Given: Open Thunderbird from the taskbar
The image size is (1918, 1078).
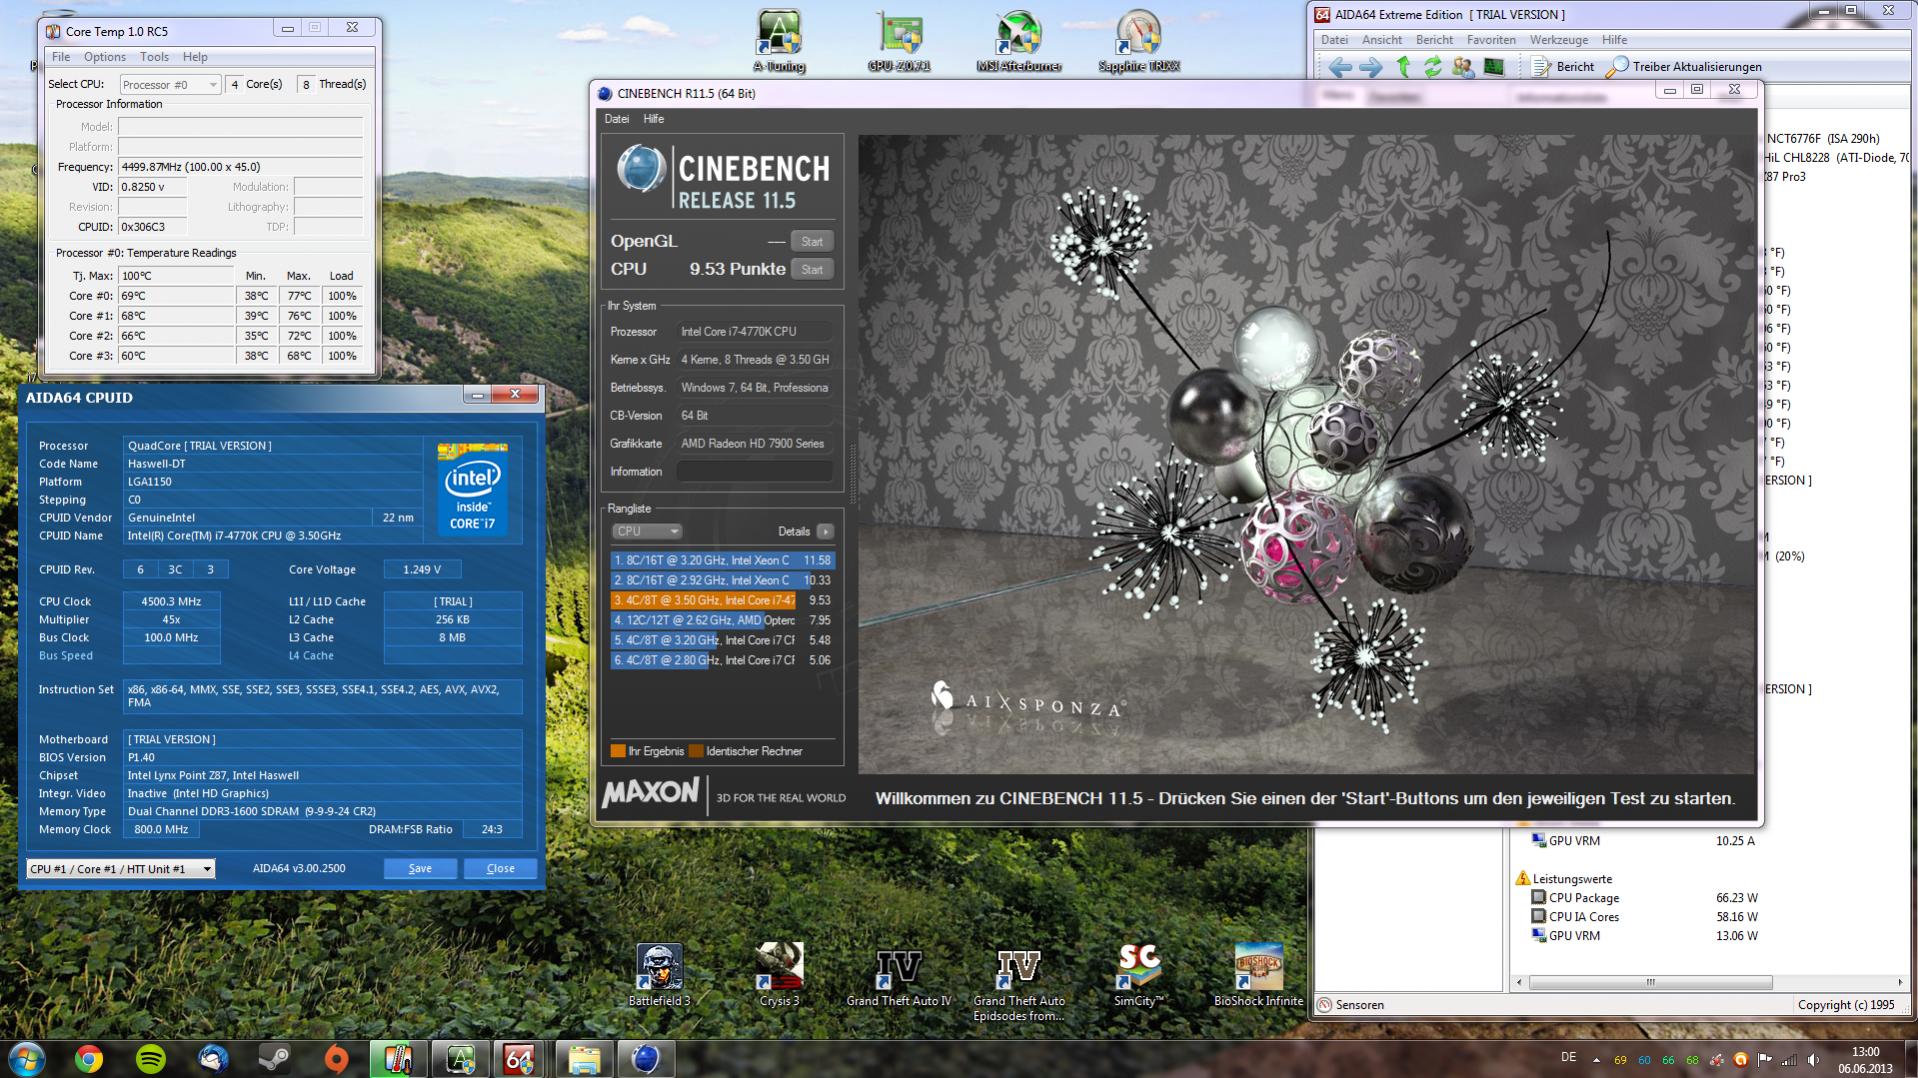Looking at the screenshot, I should (213, 1058).
